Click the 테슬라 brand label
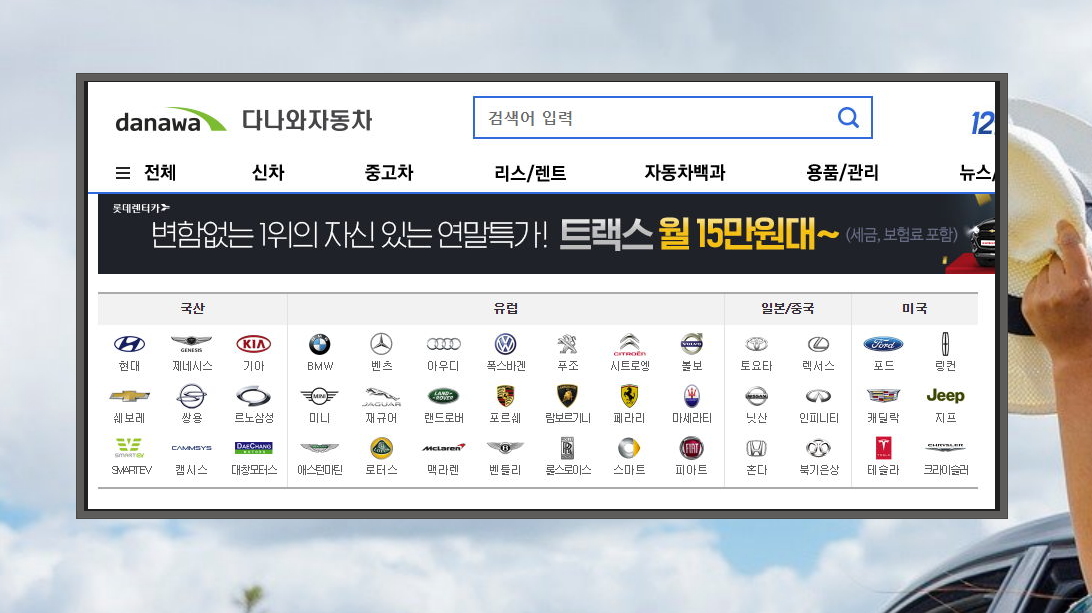The width and height of the screenshot is (1092, 613). [883, 470]
